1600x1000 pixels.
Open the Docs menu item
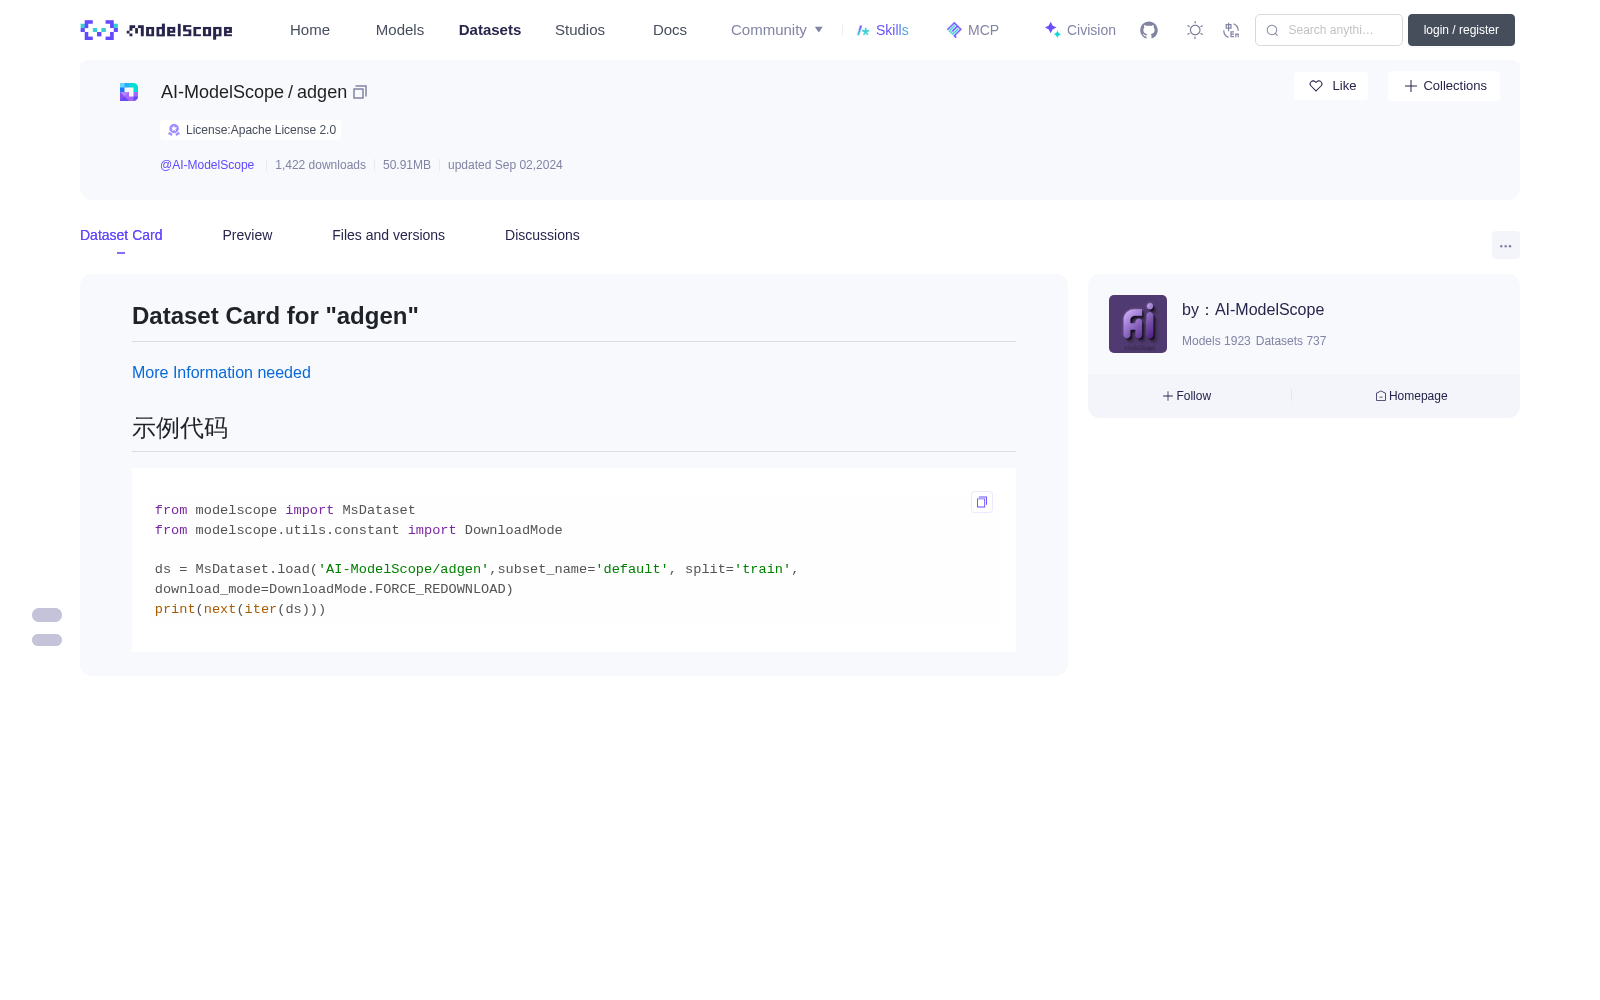[x=670, y=30]
